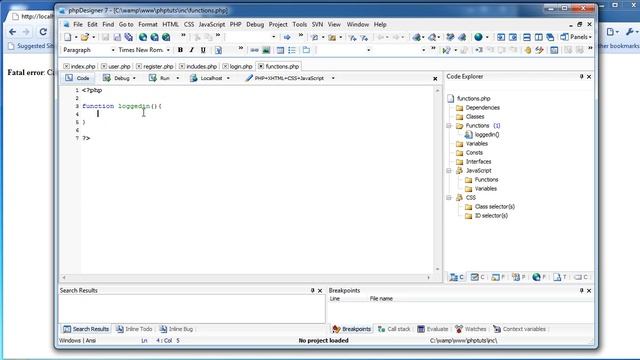Pin the Code Explorer panel

(582, 77)
